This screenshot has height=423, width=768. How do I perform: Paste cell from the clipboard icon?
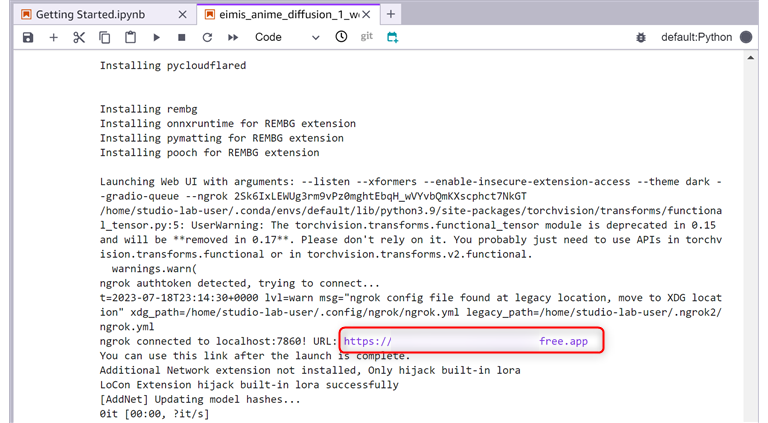pyautogui.click(x=130, y=37)
